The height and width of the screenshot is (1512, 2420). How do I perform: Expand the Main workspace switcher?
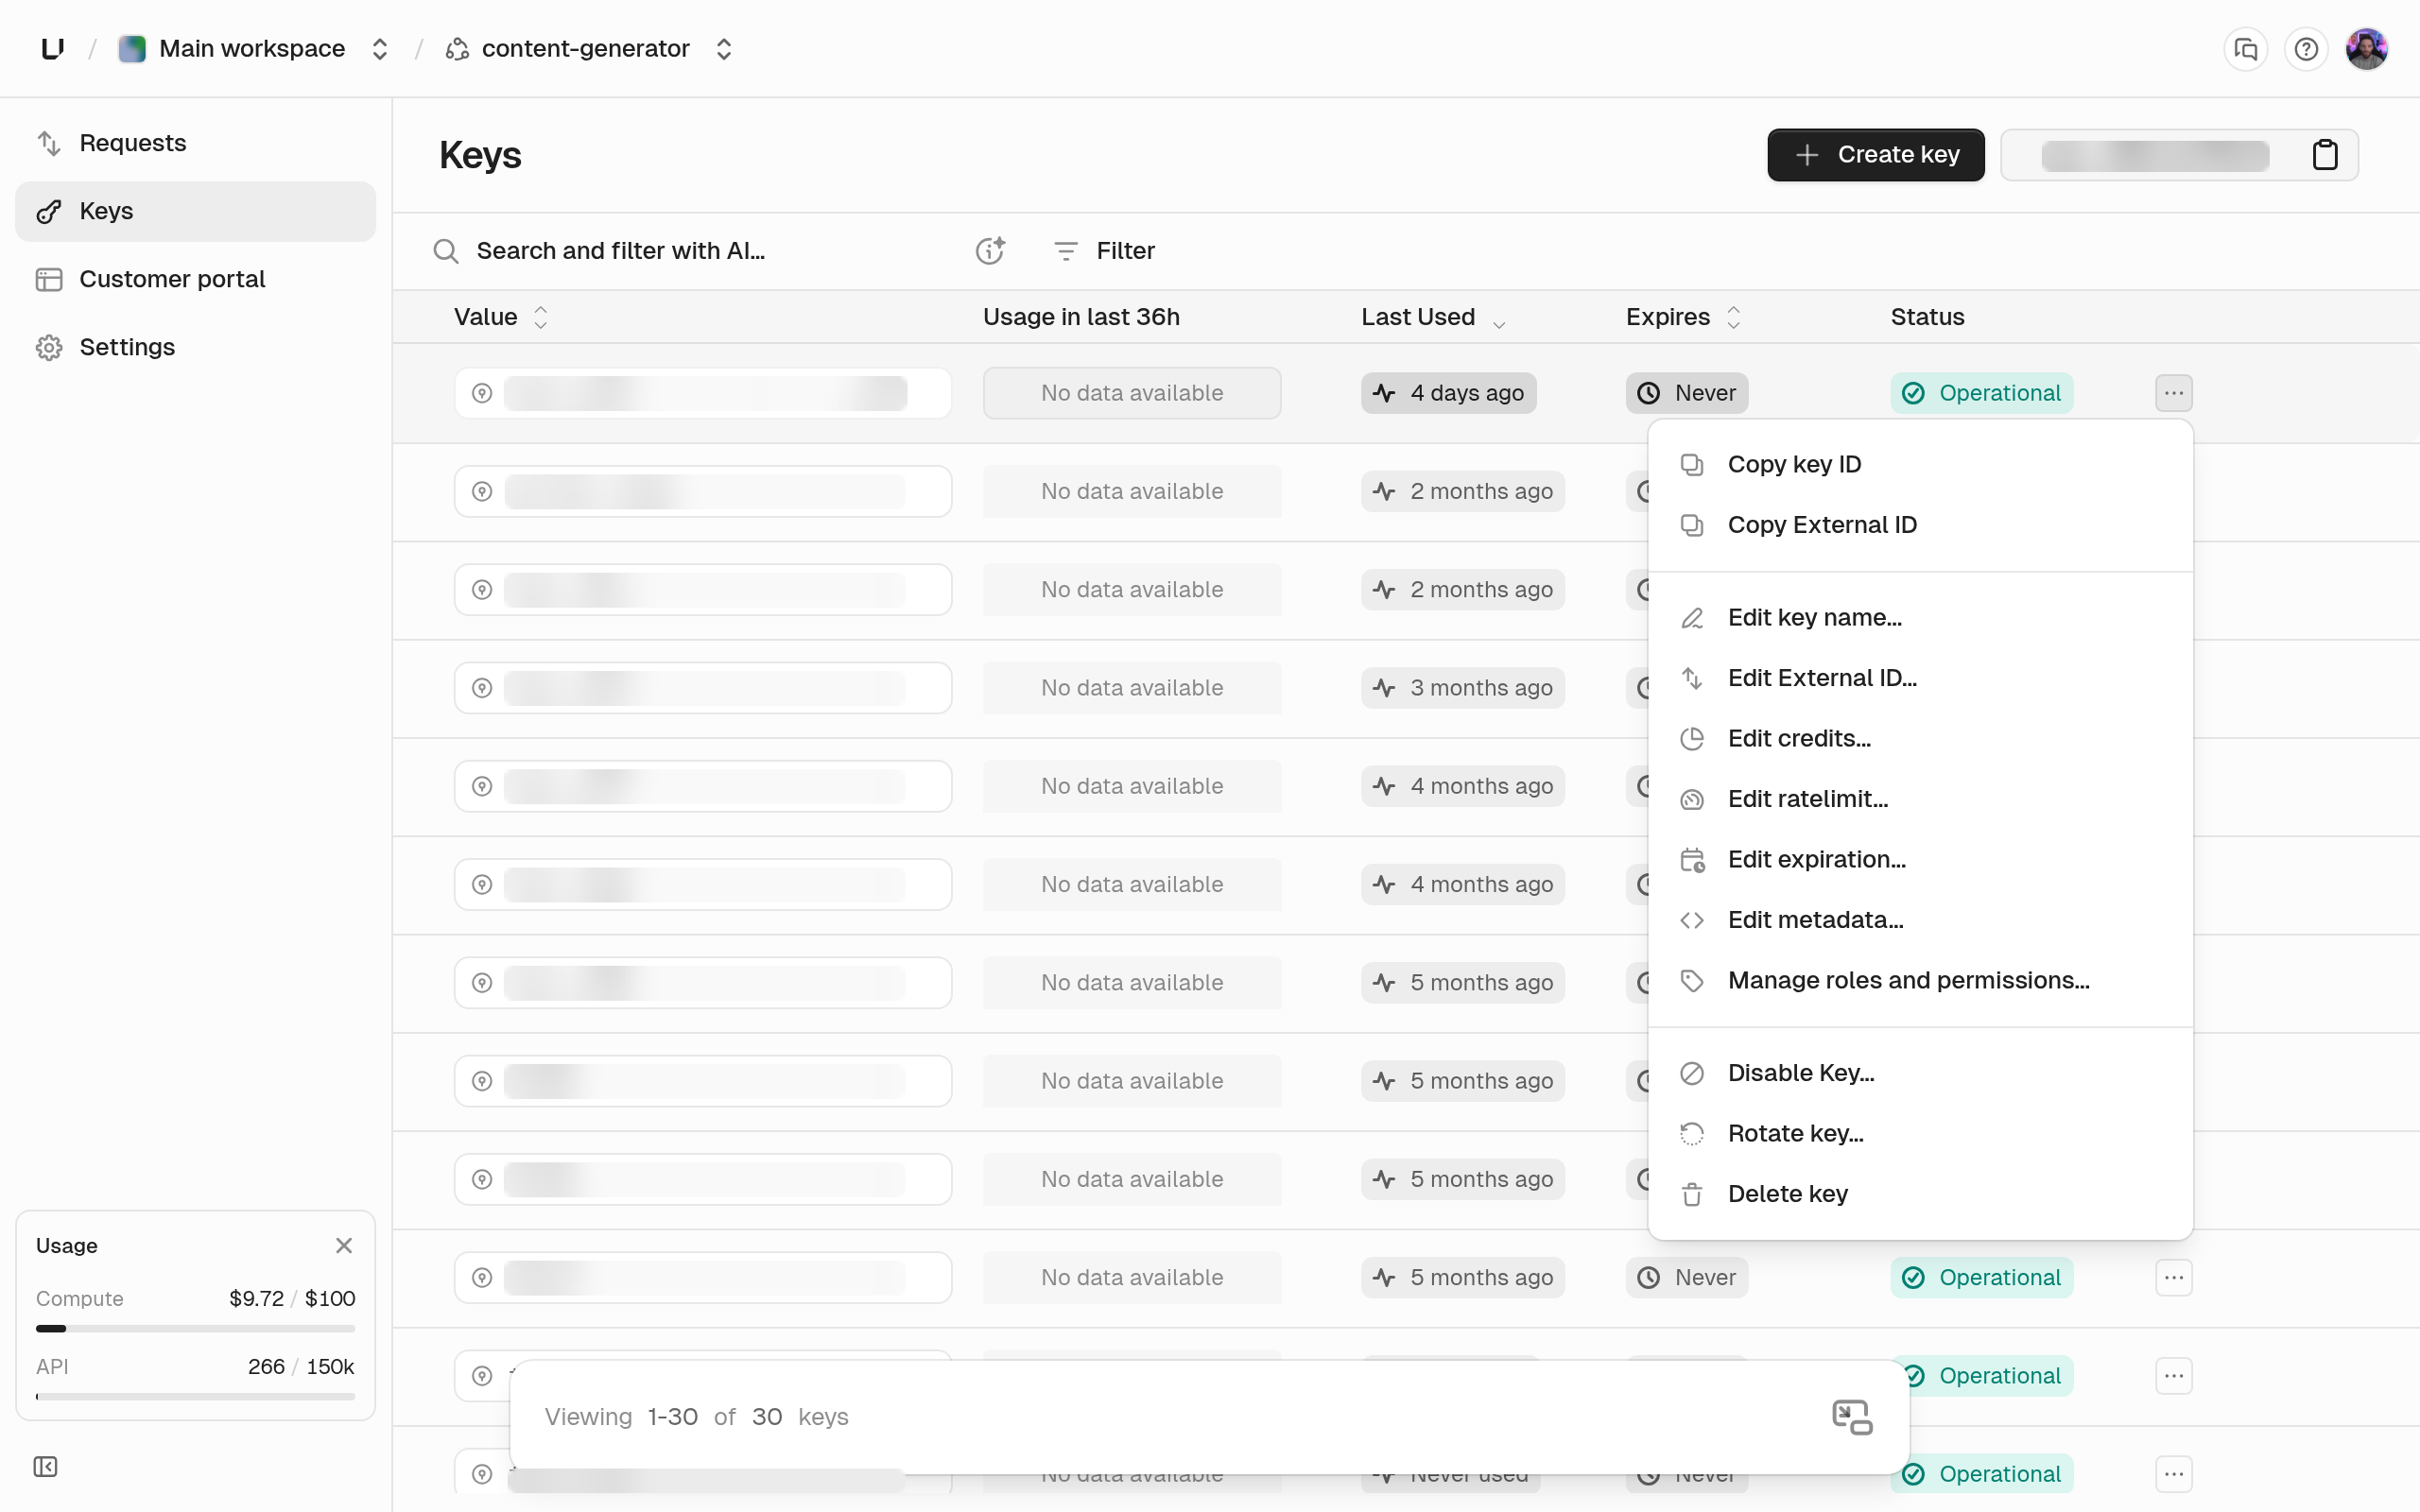point(379,49)
